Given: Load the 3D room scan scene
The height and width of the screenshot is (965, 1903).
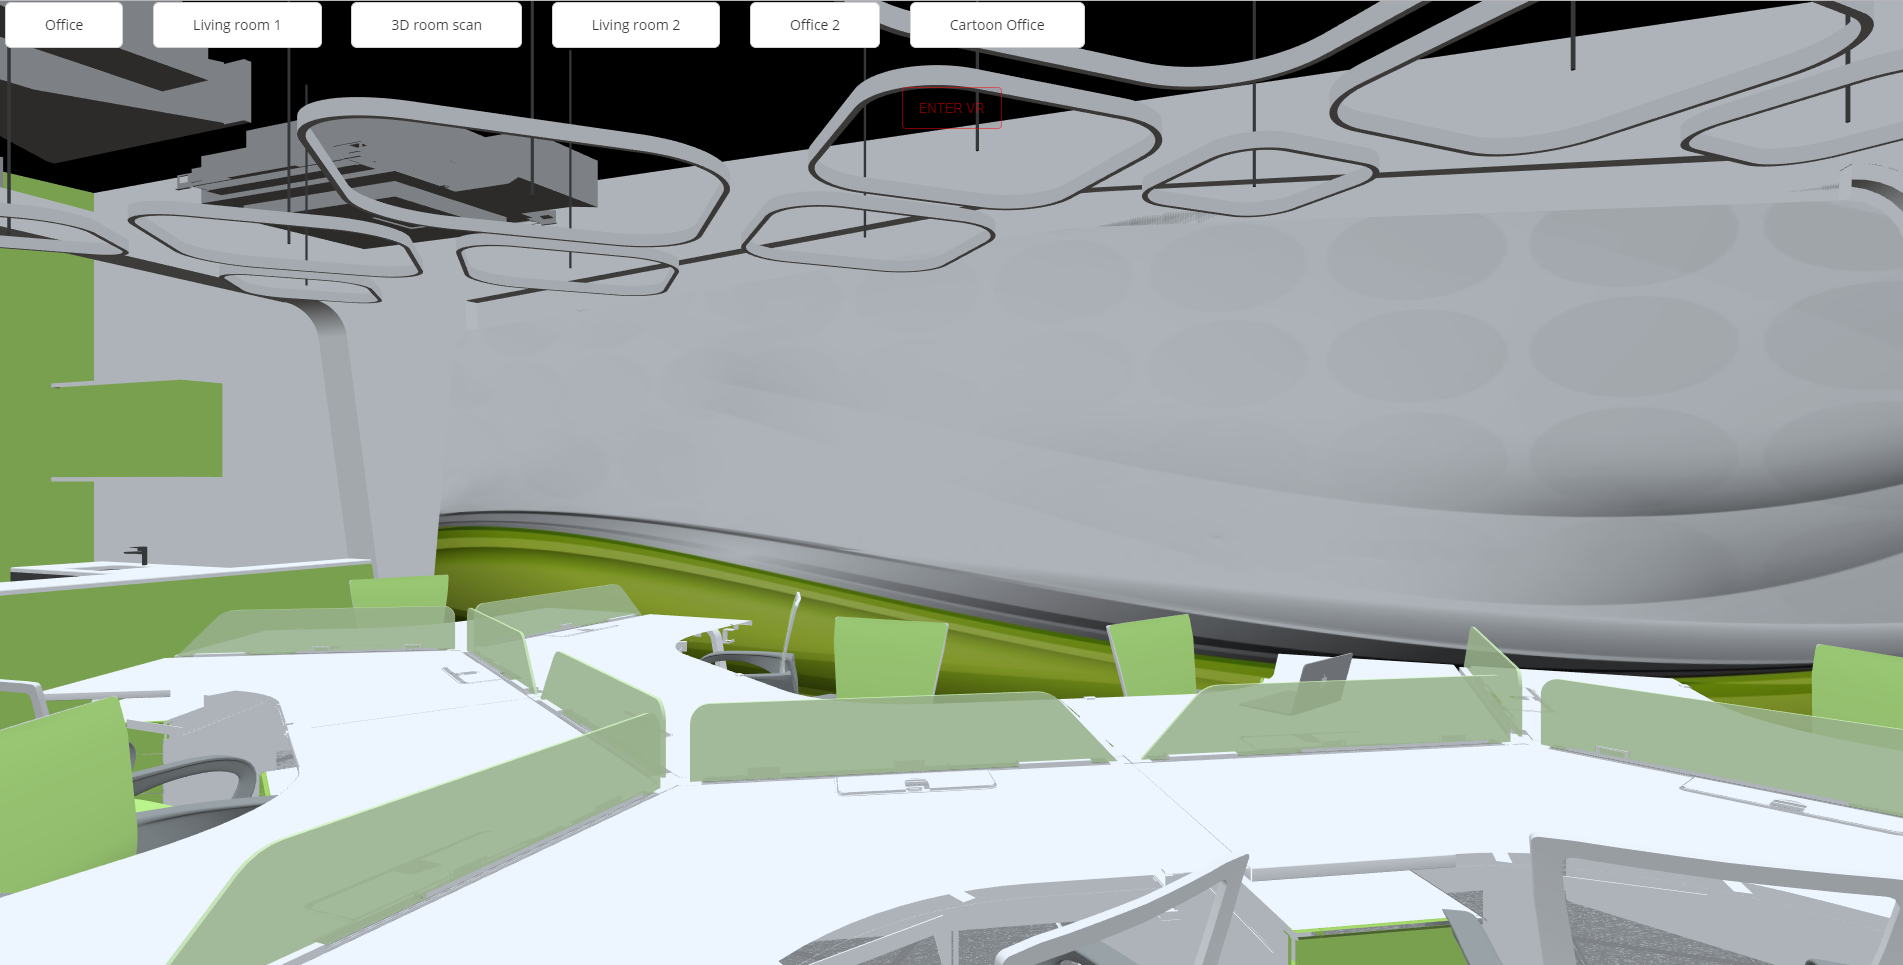Looking at the screenshot, I should (436, 25).
